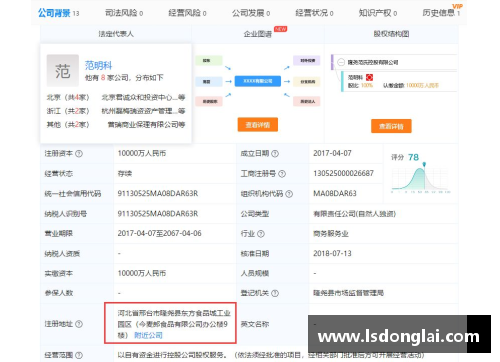Click the red icon beside shareholder 范明科

click(369, 77)
